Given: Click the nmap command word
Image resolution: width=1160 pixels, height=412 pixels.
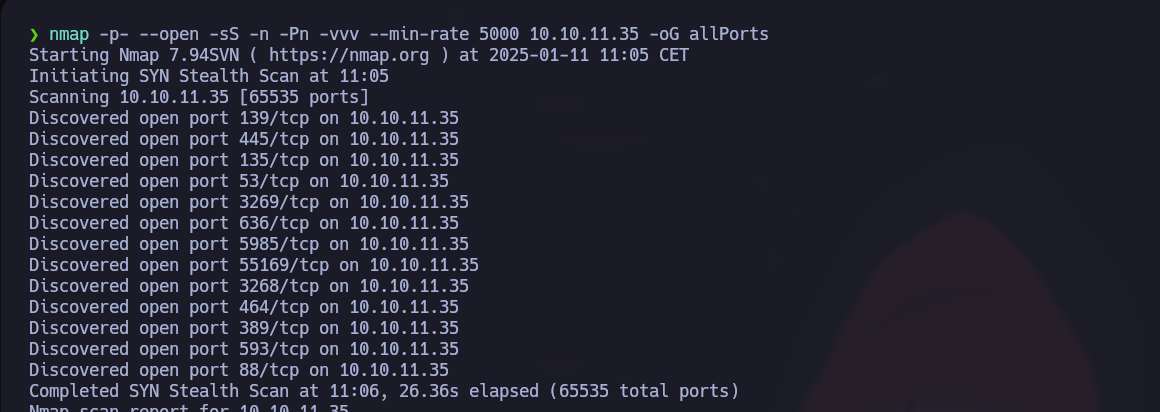Looking at the screenshot, I should (68, 34).
